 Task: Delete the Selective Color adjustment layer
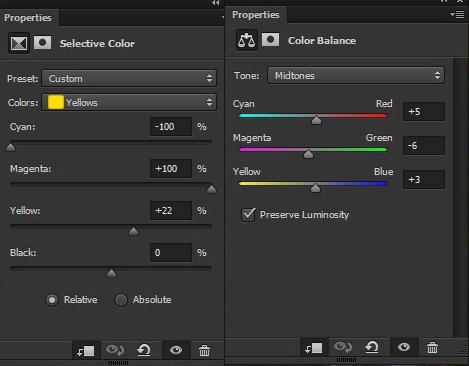click(204, 350)
